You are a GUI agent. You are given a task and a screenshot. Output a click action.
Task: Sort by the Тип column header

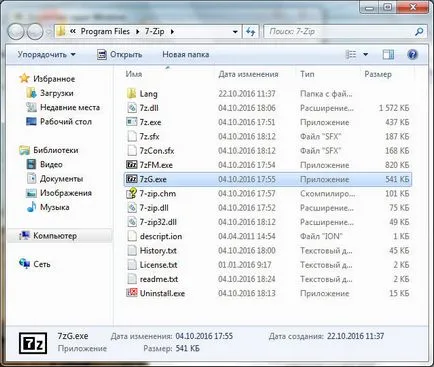pos(307,74)
